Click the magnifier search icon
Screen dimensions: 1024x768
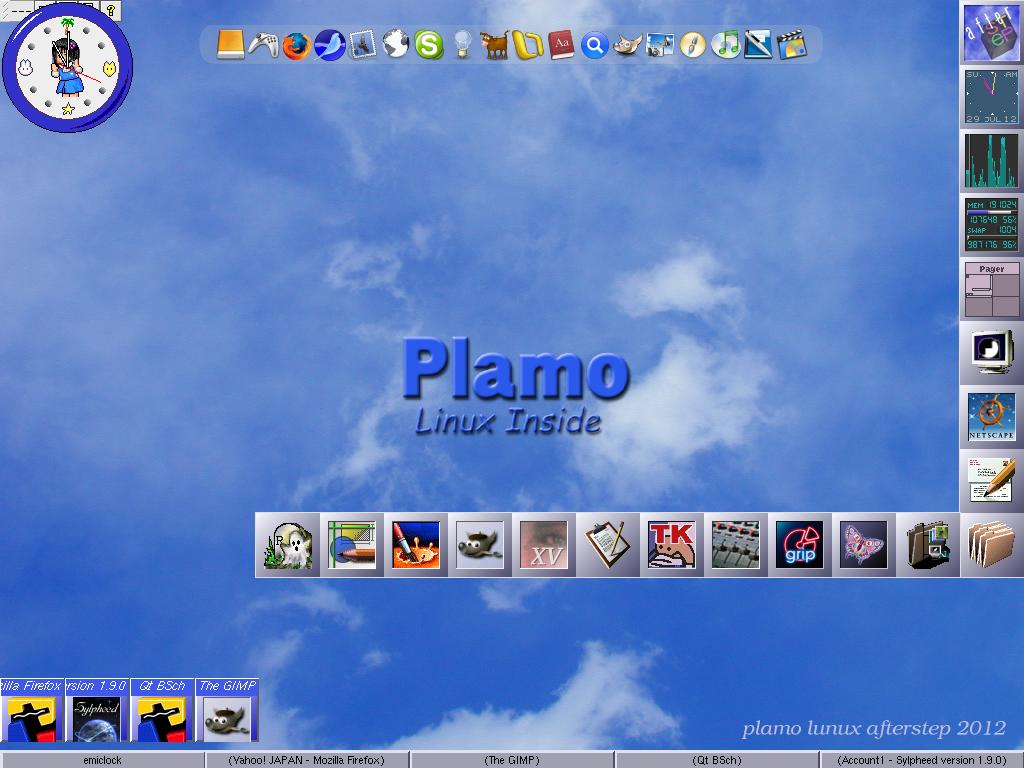(593, 45)
